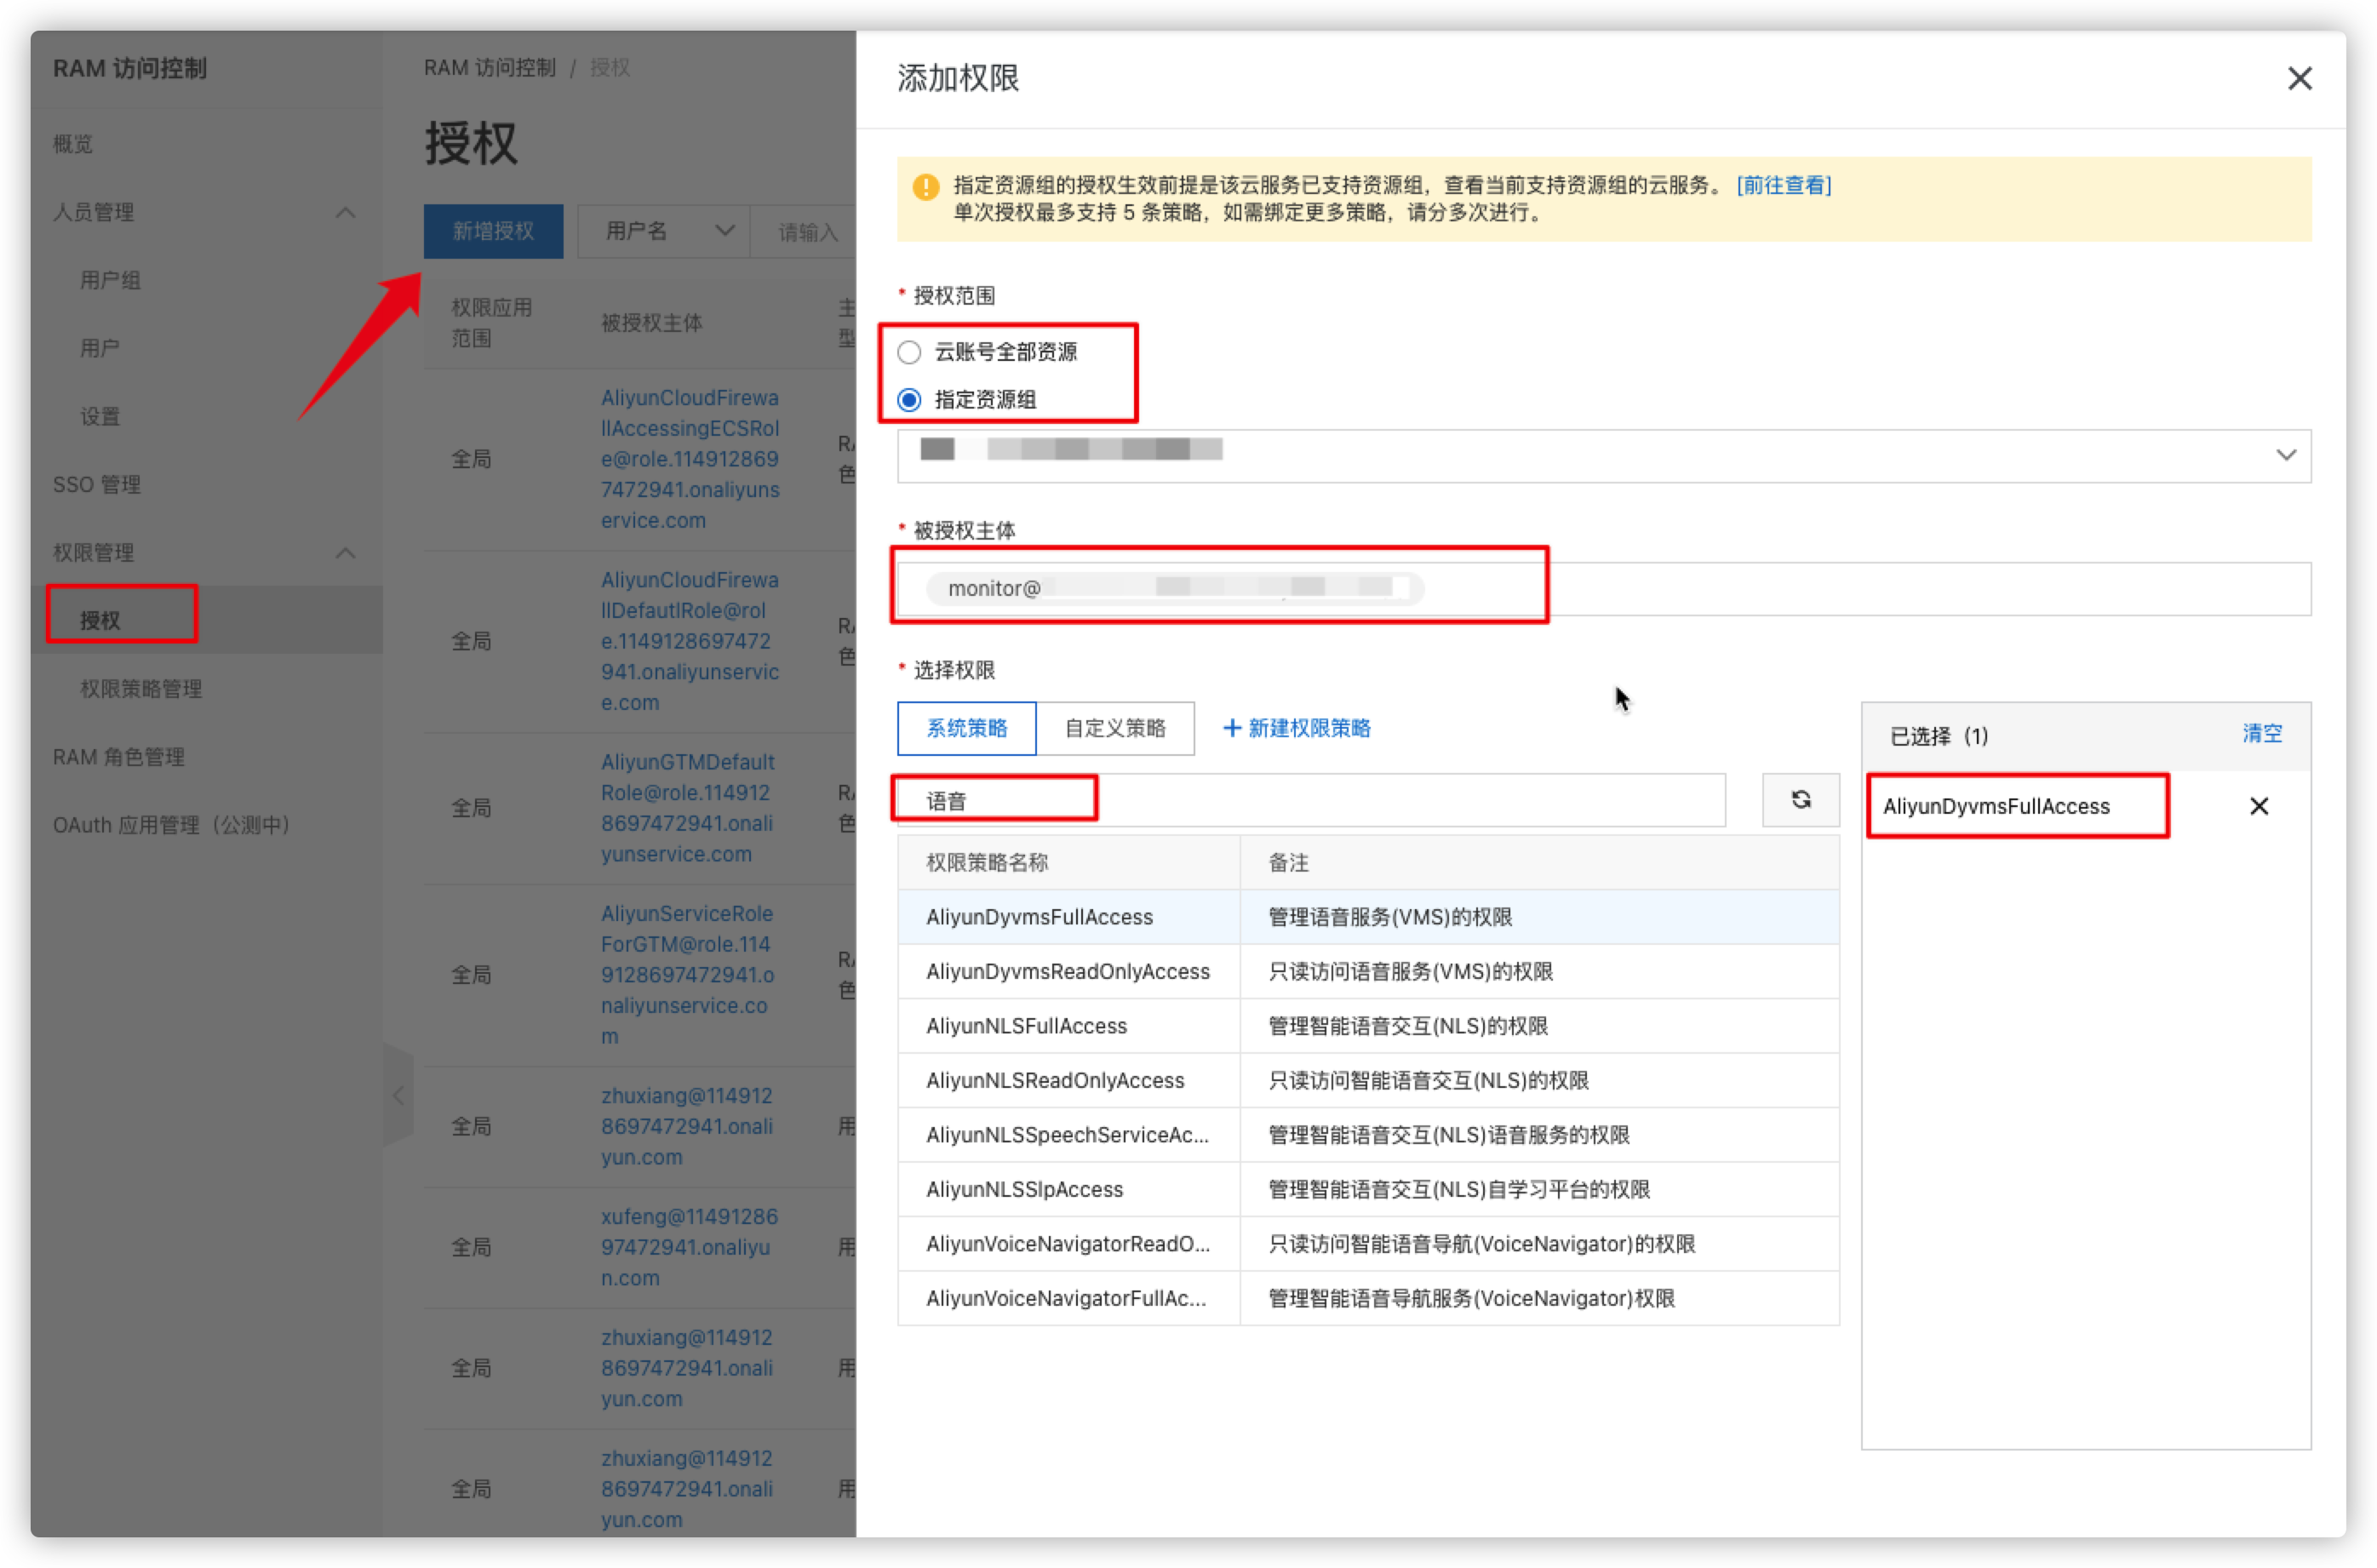Open the 用户名 filter dropdown
2377x1568 pixels.
pyautogui.click(x=664, y=231)
